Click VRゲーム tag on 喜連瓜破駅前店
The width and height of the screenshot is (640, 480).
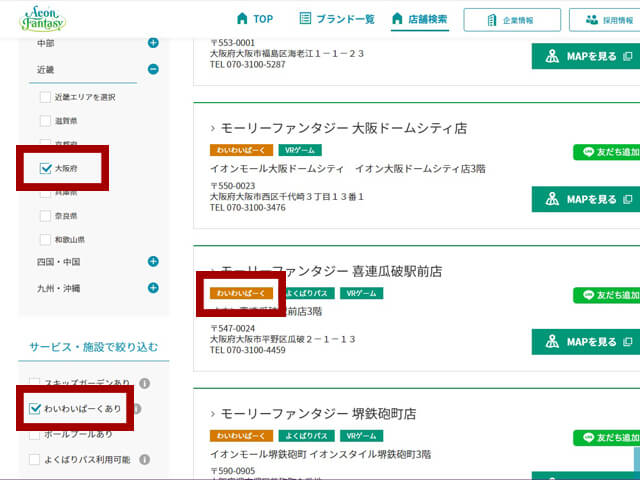click(362, 293)
